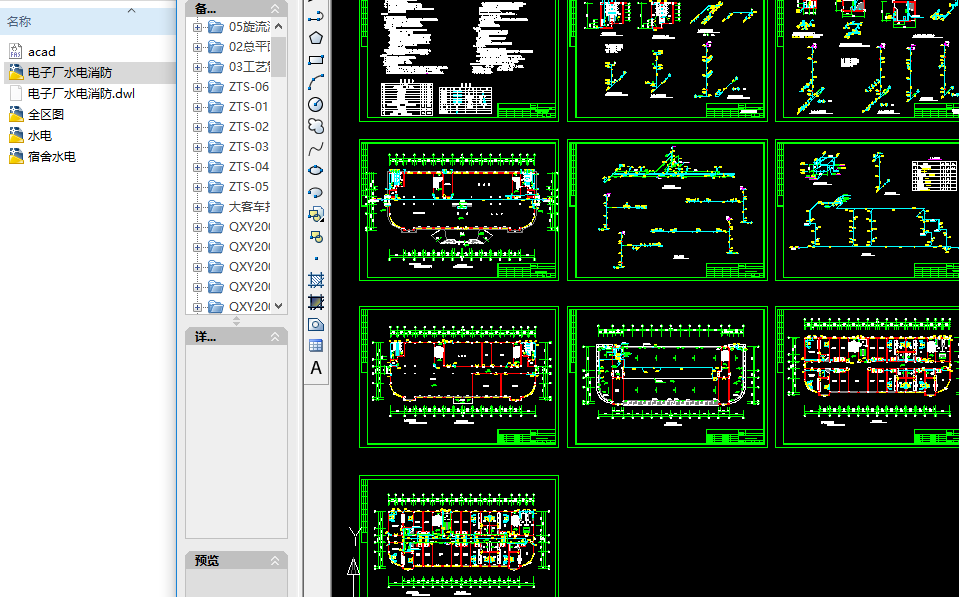Open the Hatch tool
Screen dimensions: 959x597
pos(316,280)
